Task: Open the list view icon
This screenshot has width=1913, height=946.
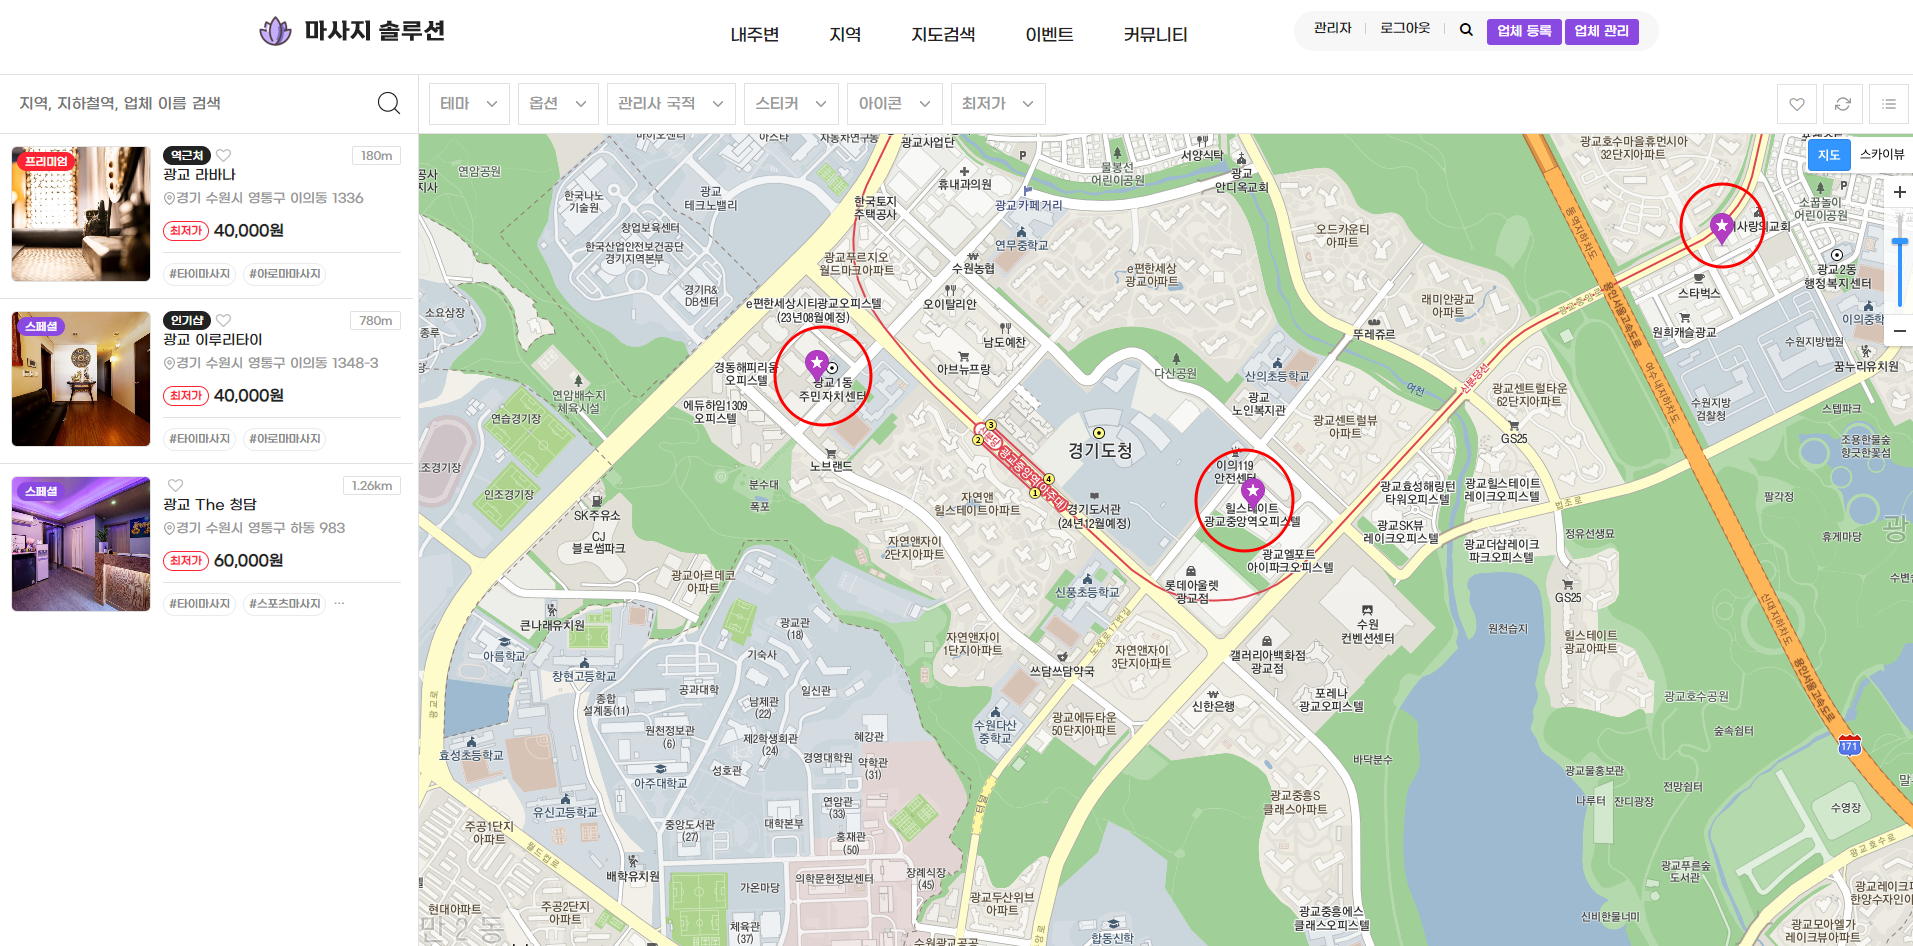Action: point(1889,104)
